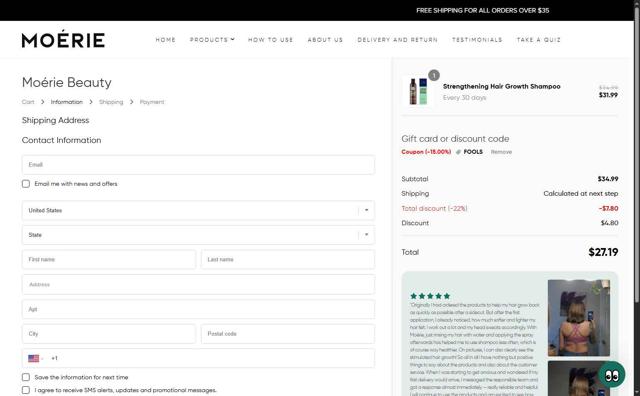Viewport: 640px width, 396px height.
Task: Go back to Cart breadcrumb
Action: click(x=28, y=102)
